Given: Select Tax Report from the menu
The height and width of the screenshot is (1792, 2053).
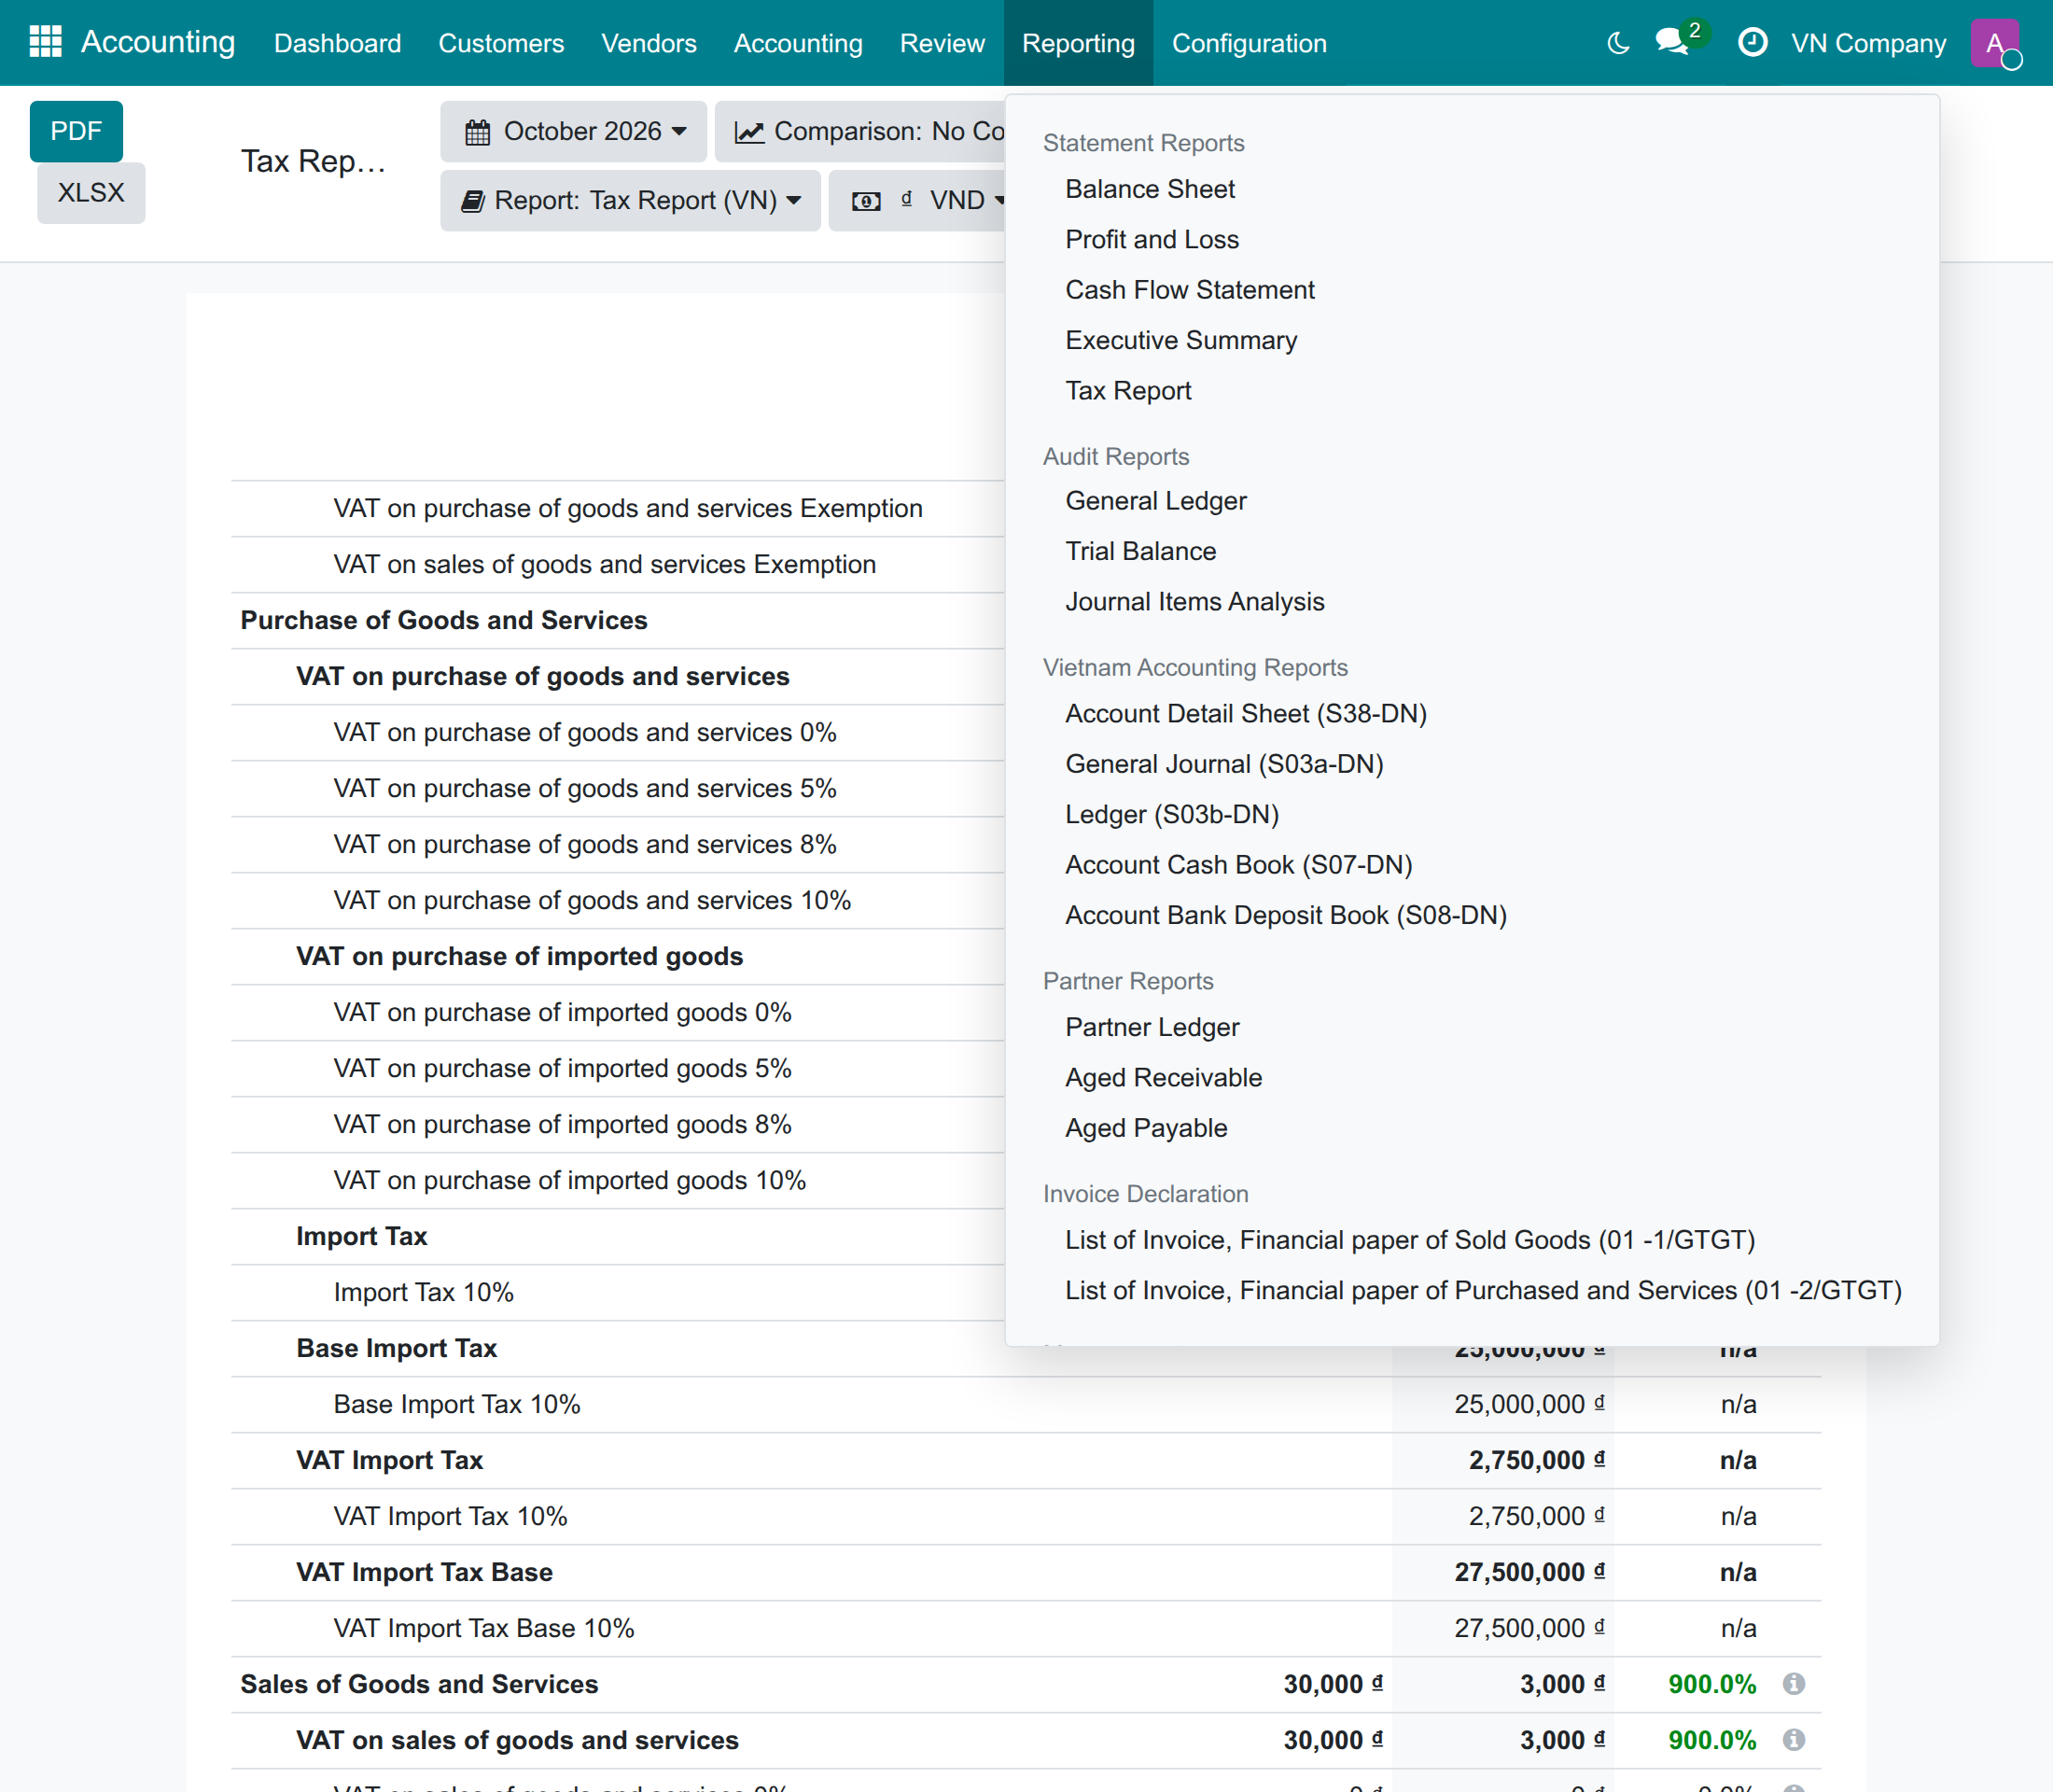Looking at the screenshot, I should click(1128, 391).
